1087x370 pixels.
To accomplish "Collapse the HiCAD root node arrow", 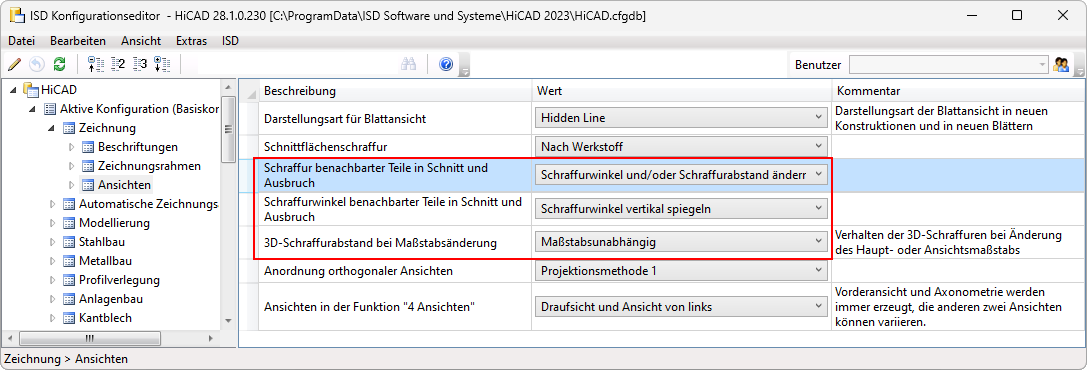I will [14, 90].
